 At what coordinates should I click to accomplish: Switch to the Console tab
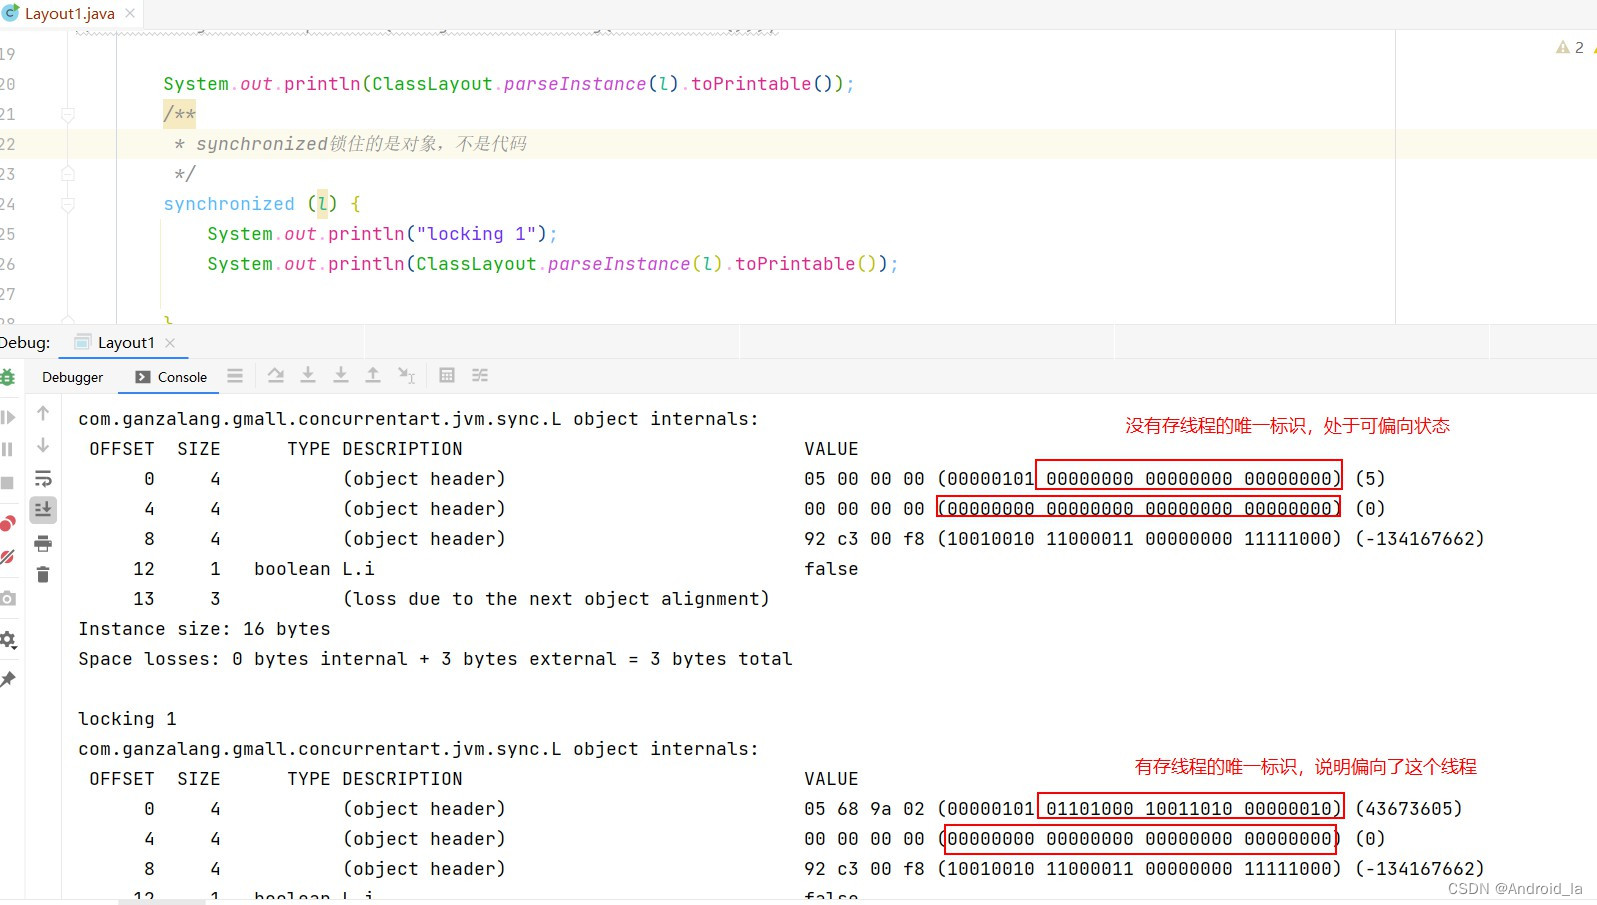tap(171, 377)
